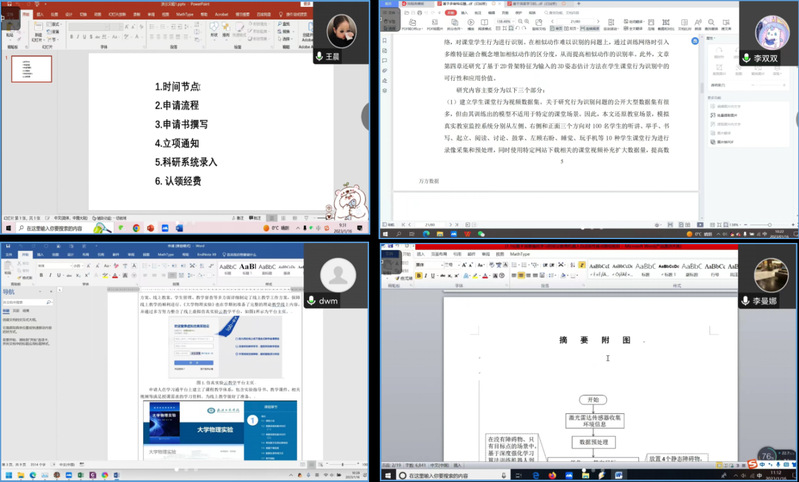
Task: Click 王晨's participant avatar
Action: [341, 31]
